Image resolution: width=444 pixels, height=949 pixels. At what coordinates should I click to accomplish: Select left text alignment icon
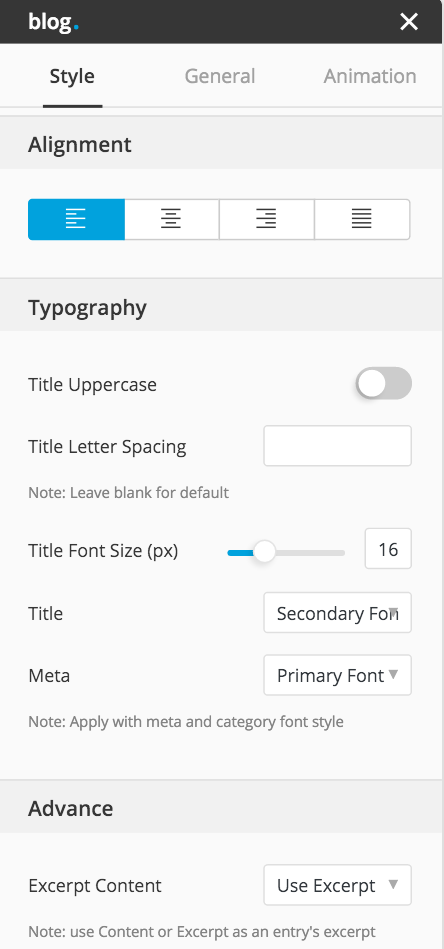tap(76, 219)
